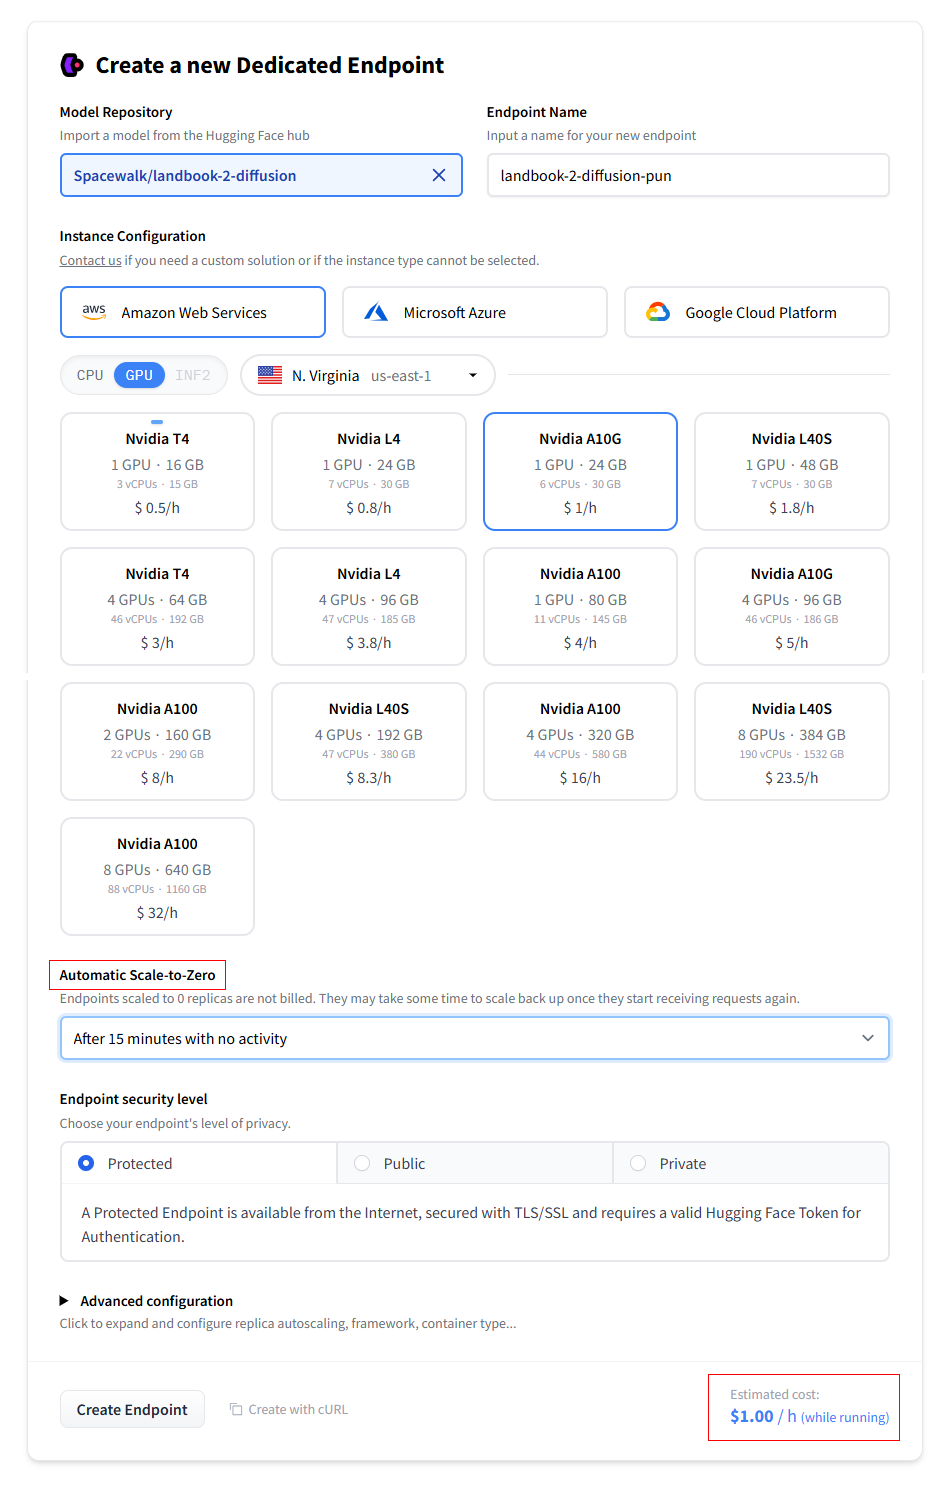952x1499 pixels.
Task: Switch to the INF2 instance tab
Action: [193, 376]
